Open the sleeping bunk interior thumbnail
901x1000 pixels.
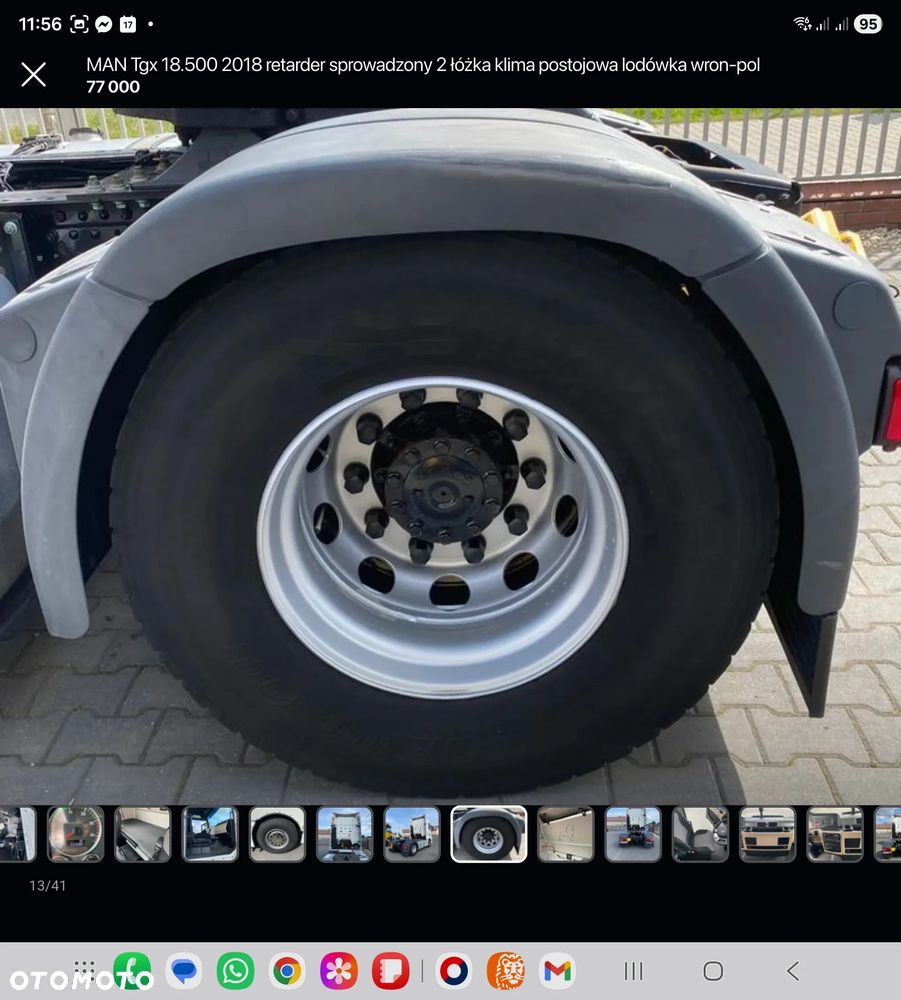[x=143, y=834]
